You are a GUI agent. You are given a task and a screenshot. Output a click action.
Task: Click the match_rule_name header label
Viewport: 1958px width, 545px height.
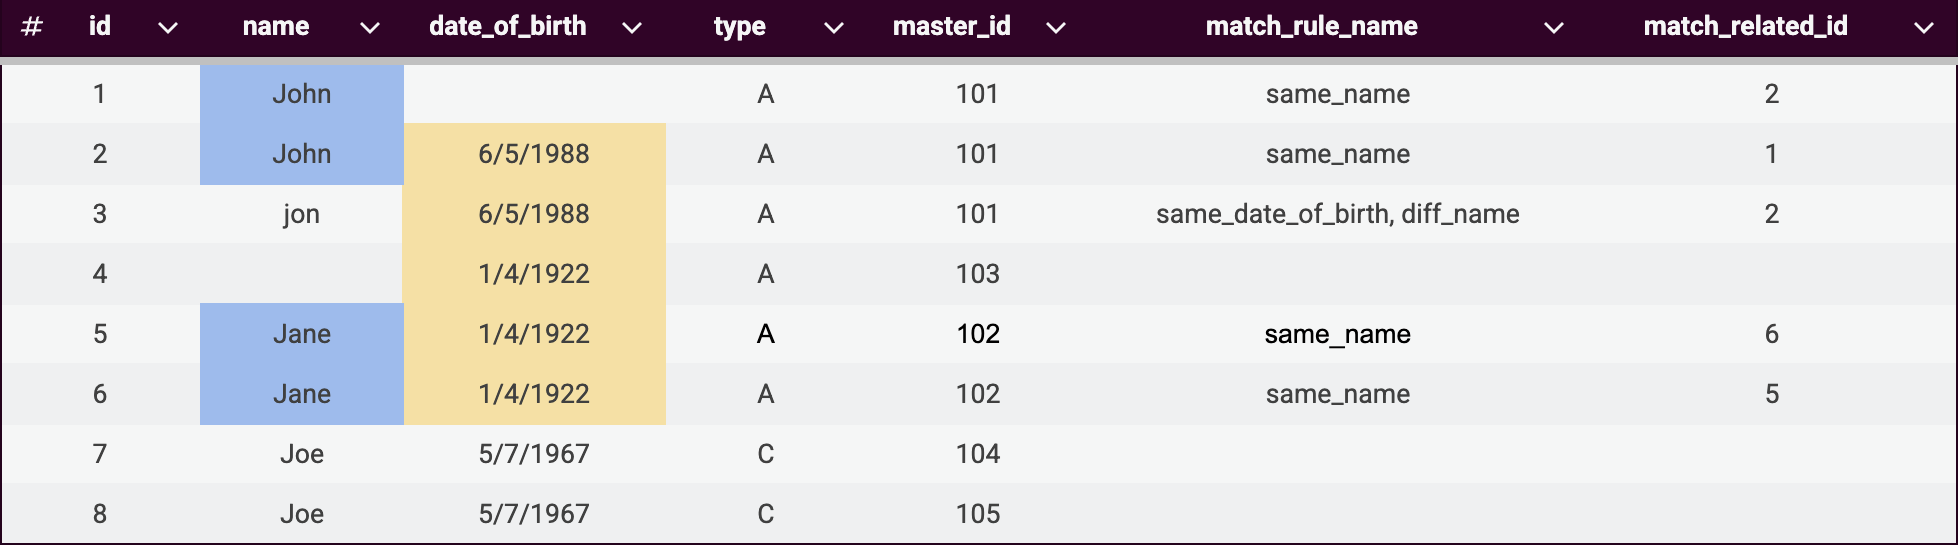click(1311, 26)
